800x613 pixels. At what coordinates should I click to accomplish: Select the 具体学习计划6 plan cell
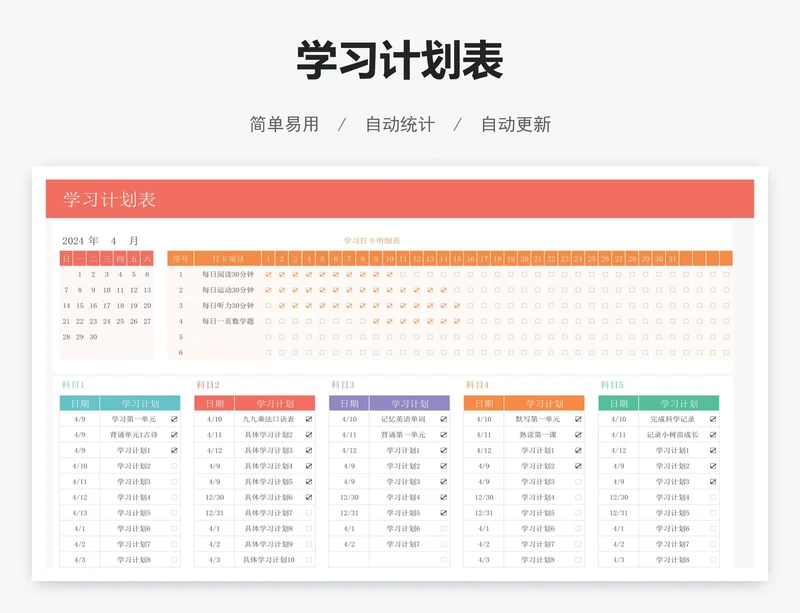point(268,497)
